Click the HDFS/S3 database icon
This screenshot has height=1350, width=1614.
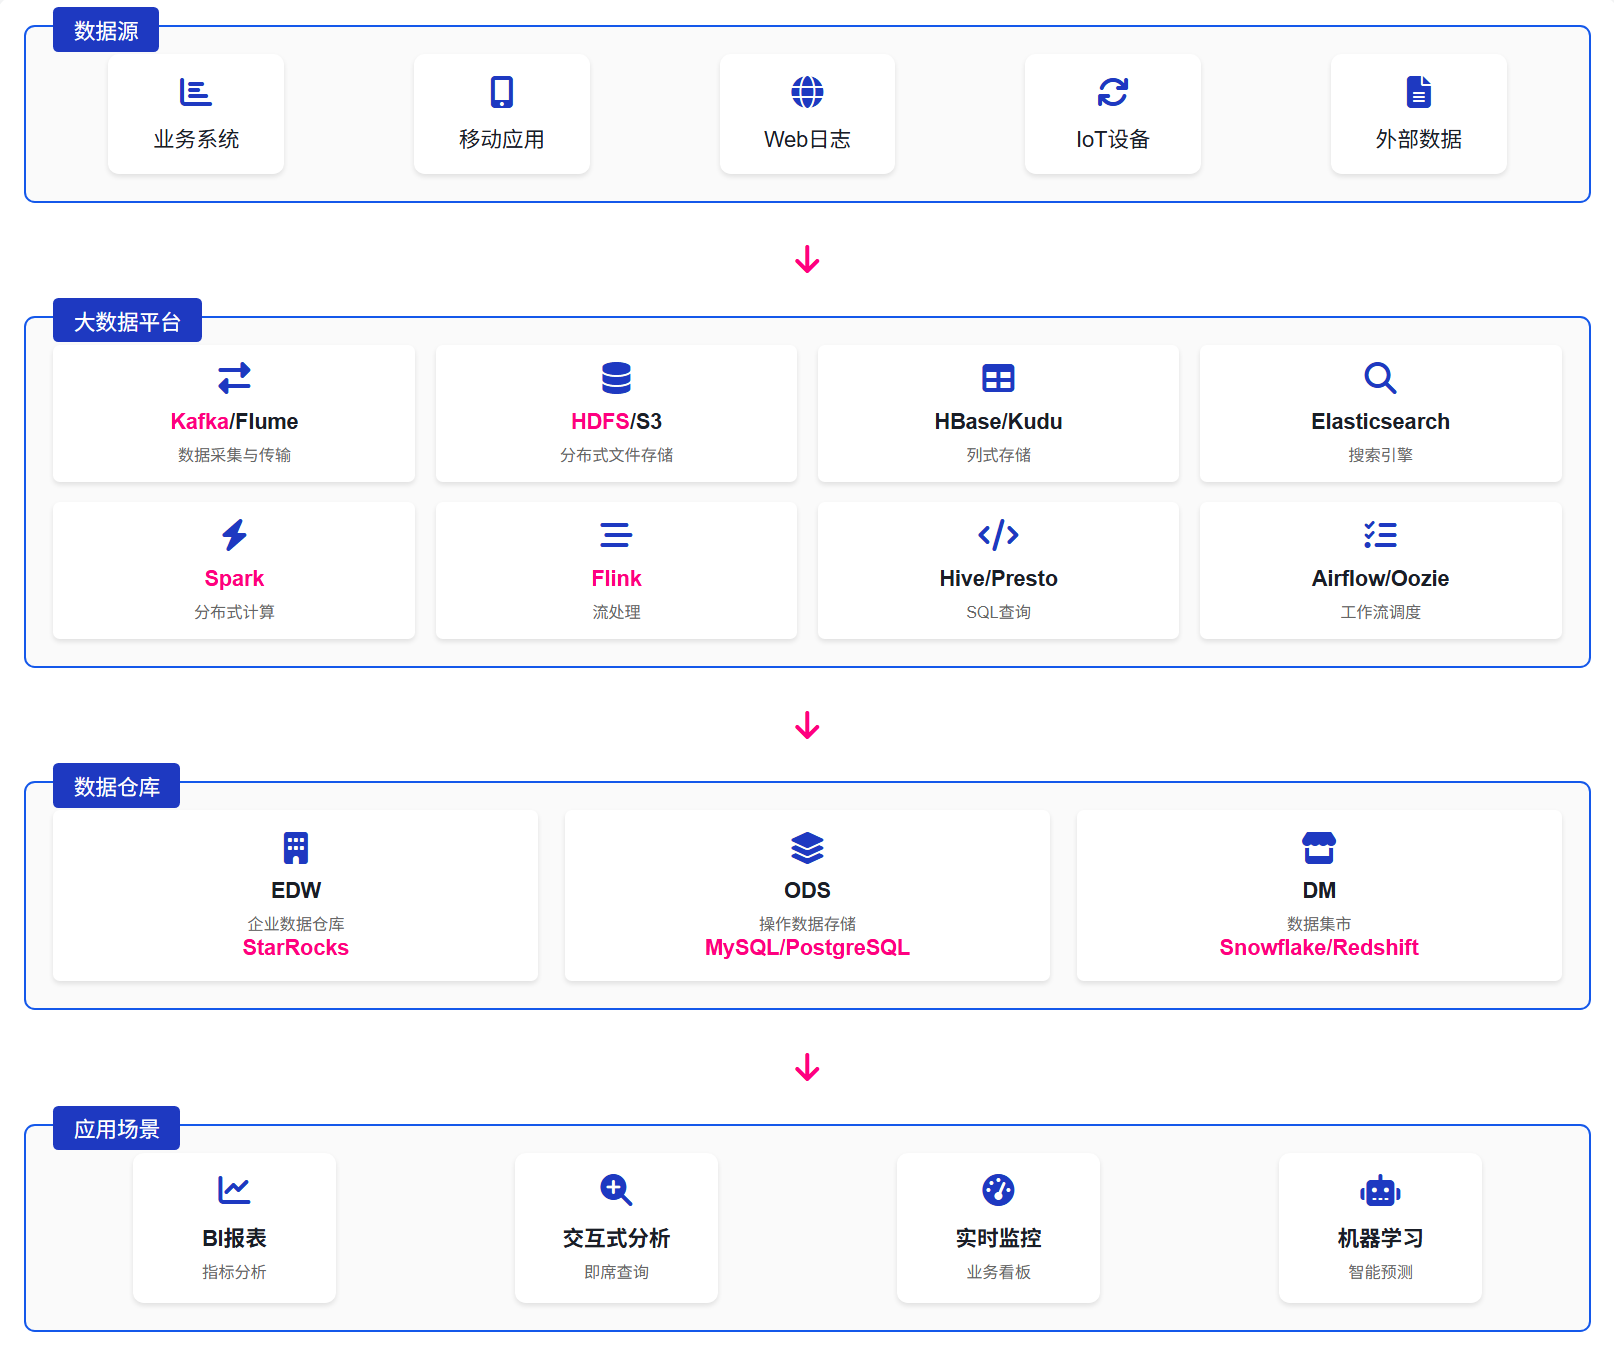[x=616, y=378]
